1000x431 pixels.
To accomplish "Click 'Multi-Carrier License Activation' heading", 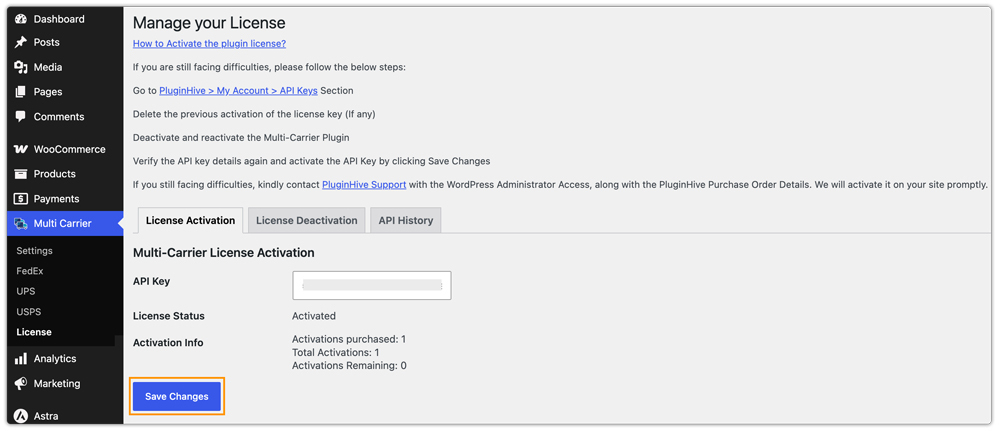I will click(224, 252).
